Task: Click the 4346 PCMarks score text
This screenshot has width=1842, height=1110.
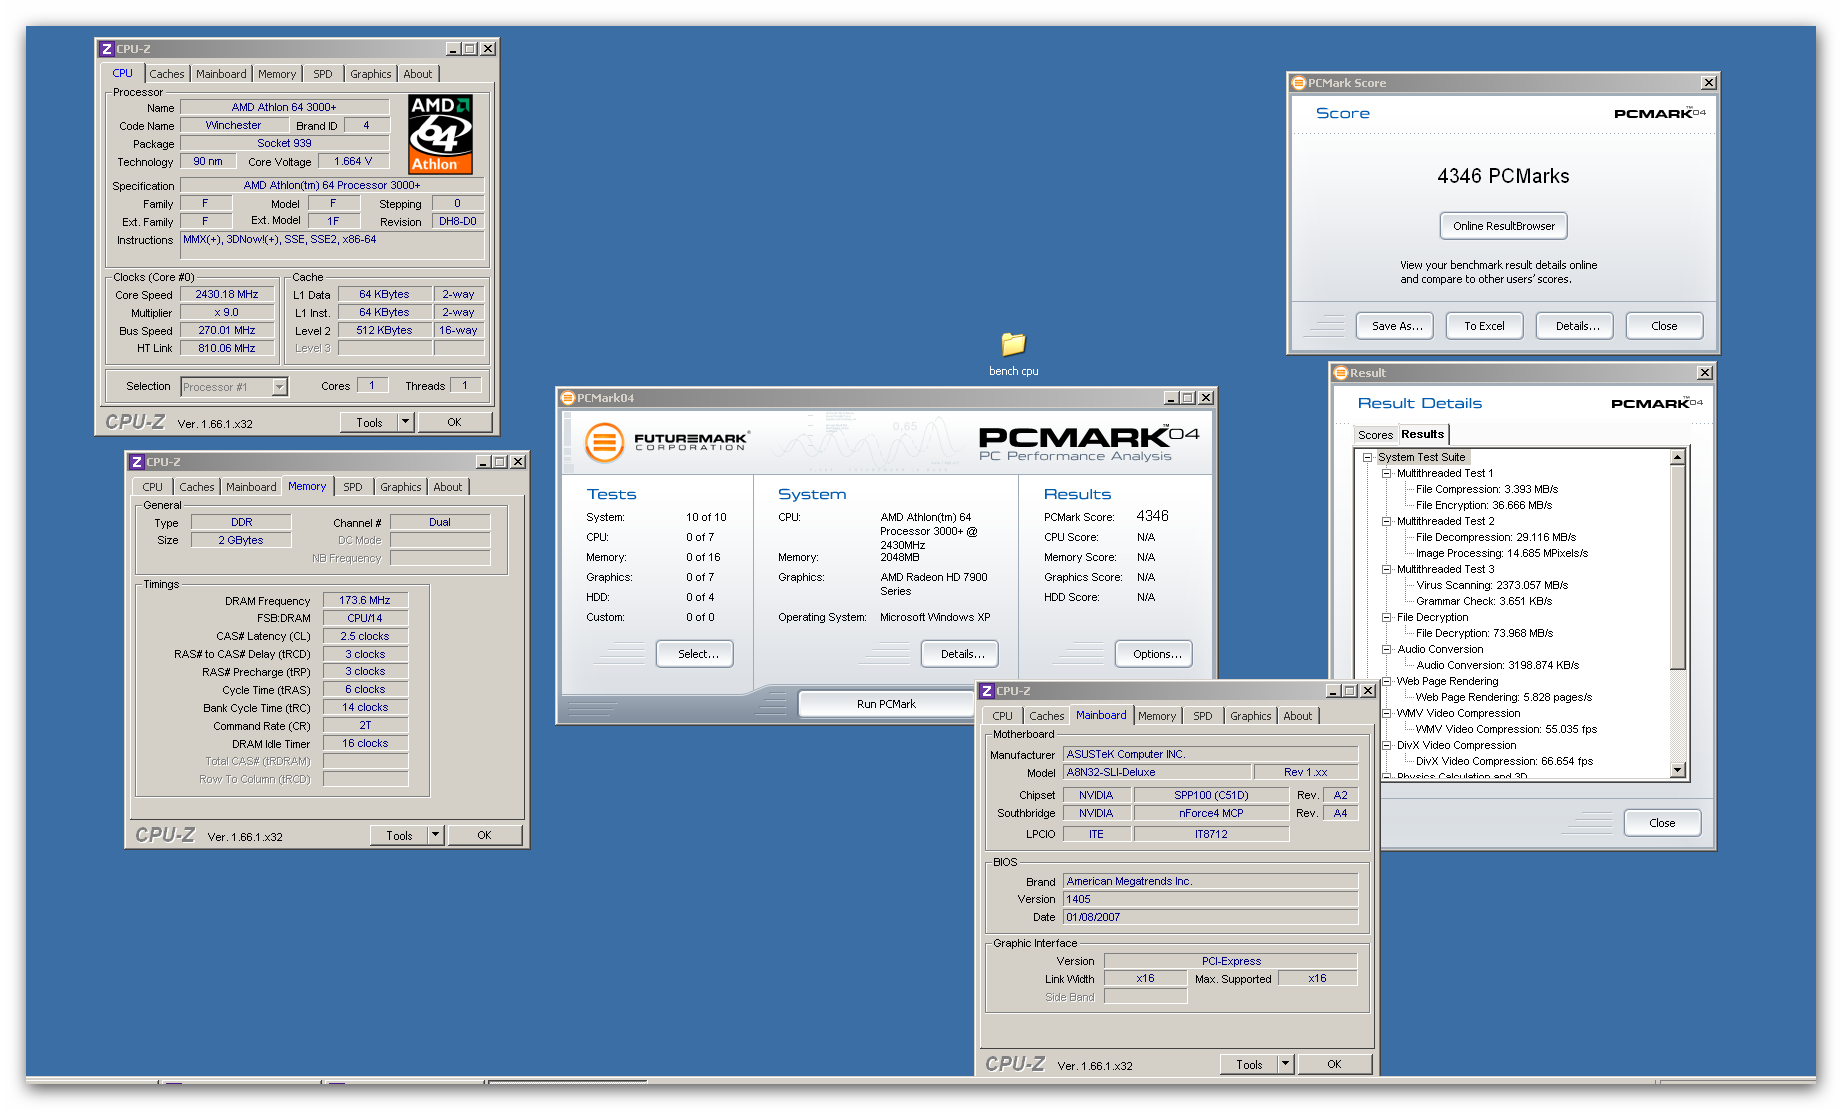Action: pos(1503,176)
